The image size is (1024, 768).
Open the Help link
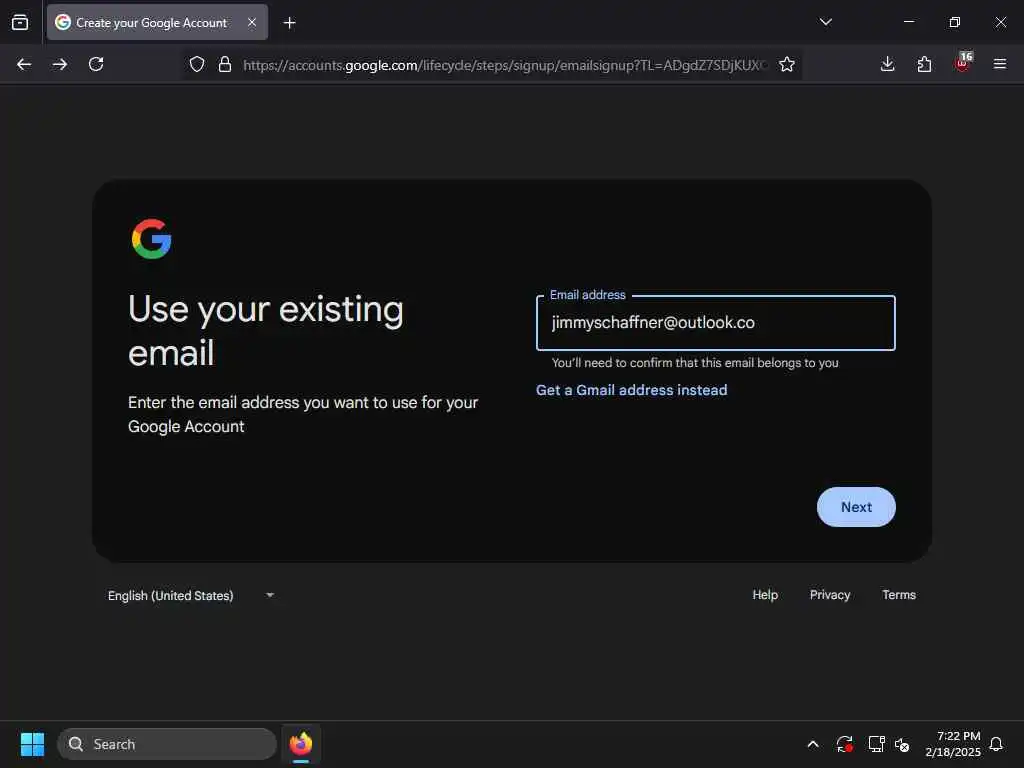tap(765, 594)
